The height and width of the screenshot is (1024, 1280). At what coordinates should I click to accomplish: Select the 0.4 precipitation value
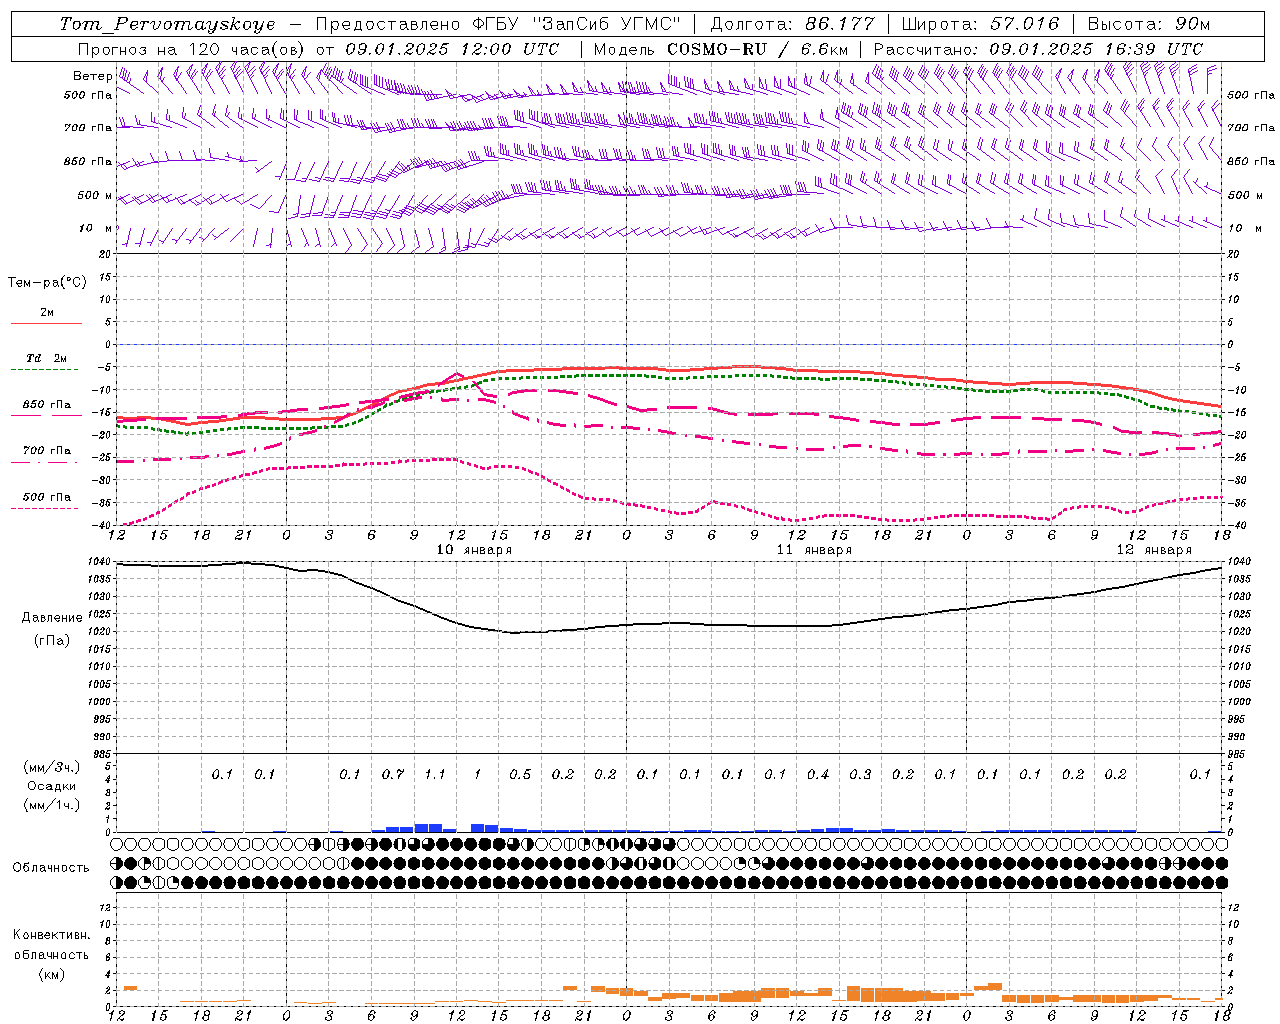coord(818,774)
